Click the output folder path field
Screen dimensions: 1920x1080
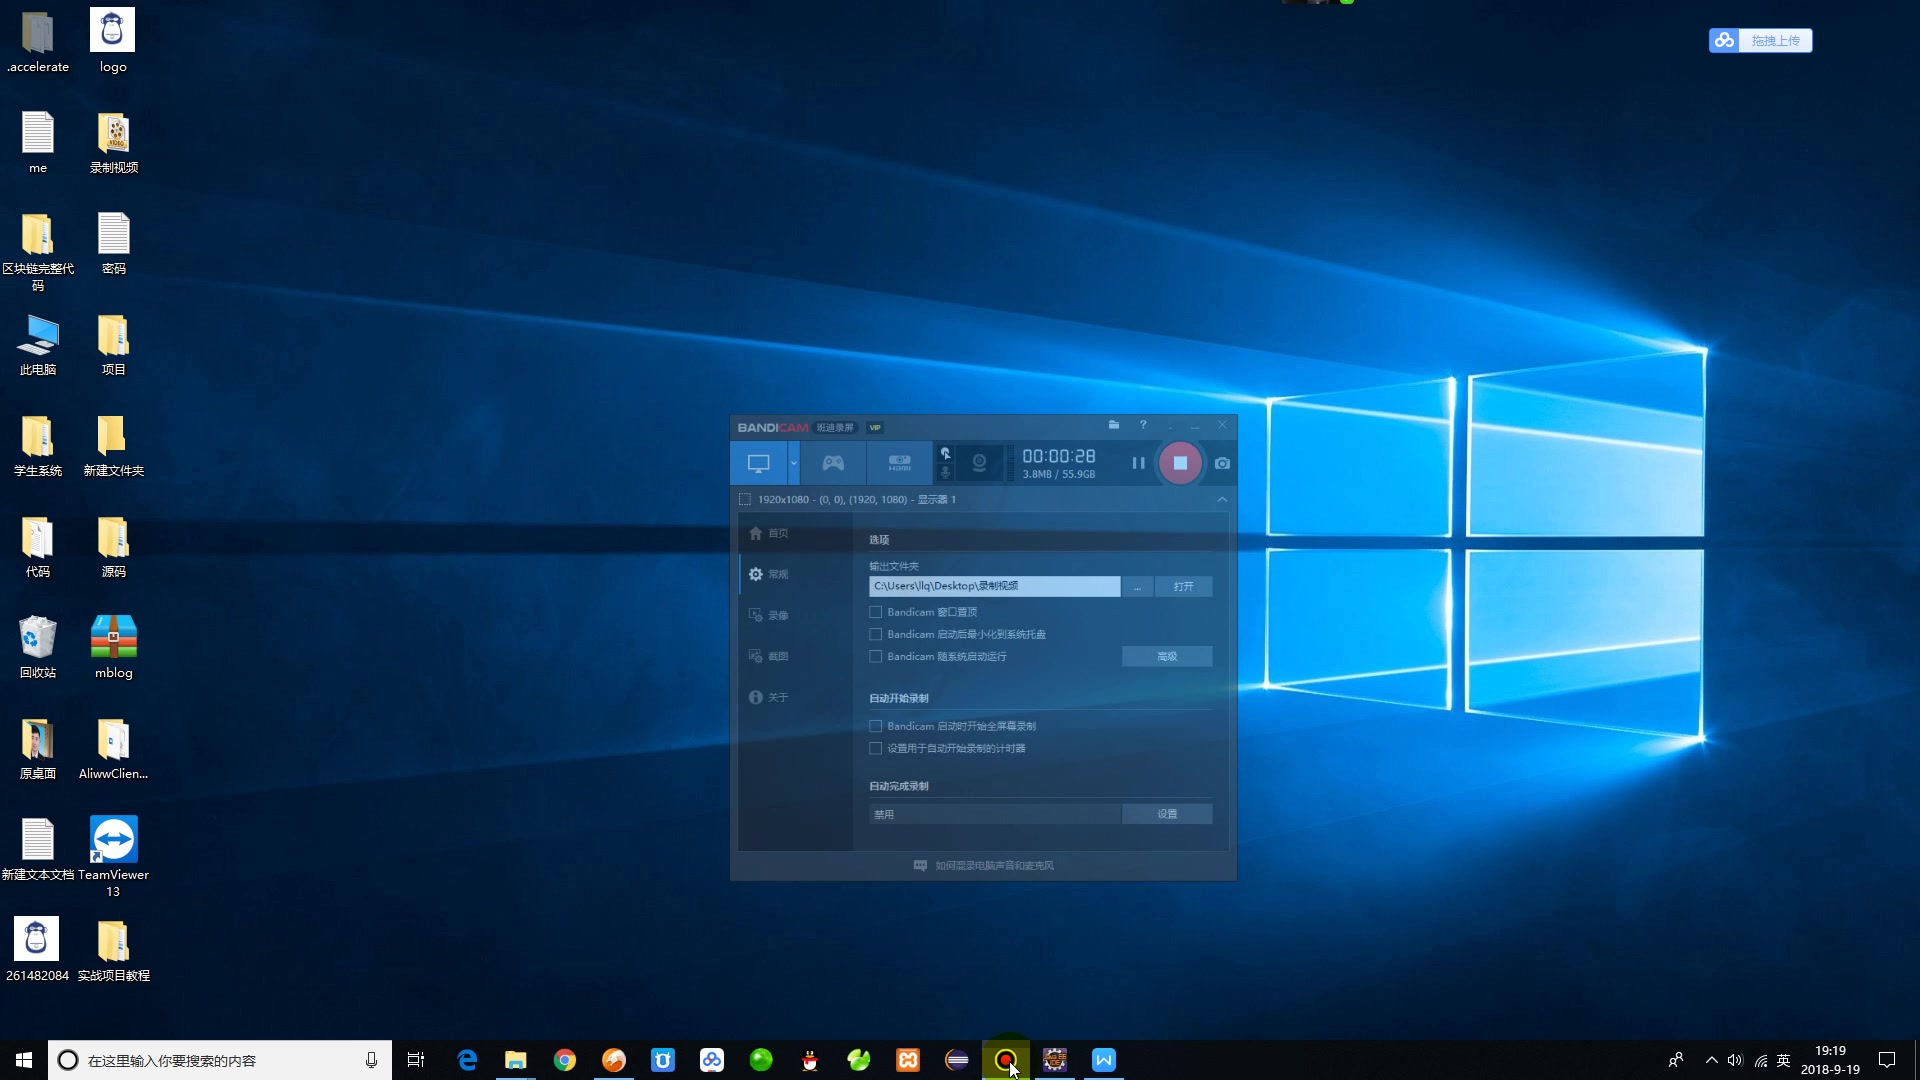coord(994,586)
